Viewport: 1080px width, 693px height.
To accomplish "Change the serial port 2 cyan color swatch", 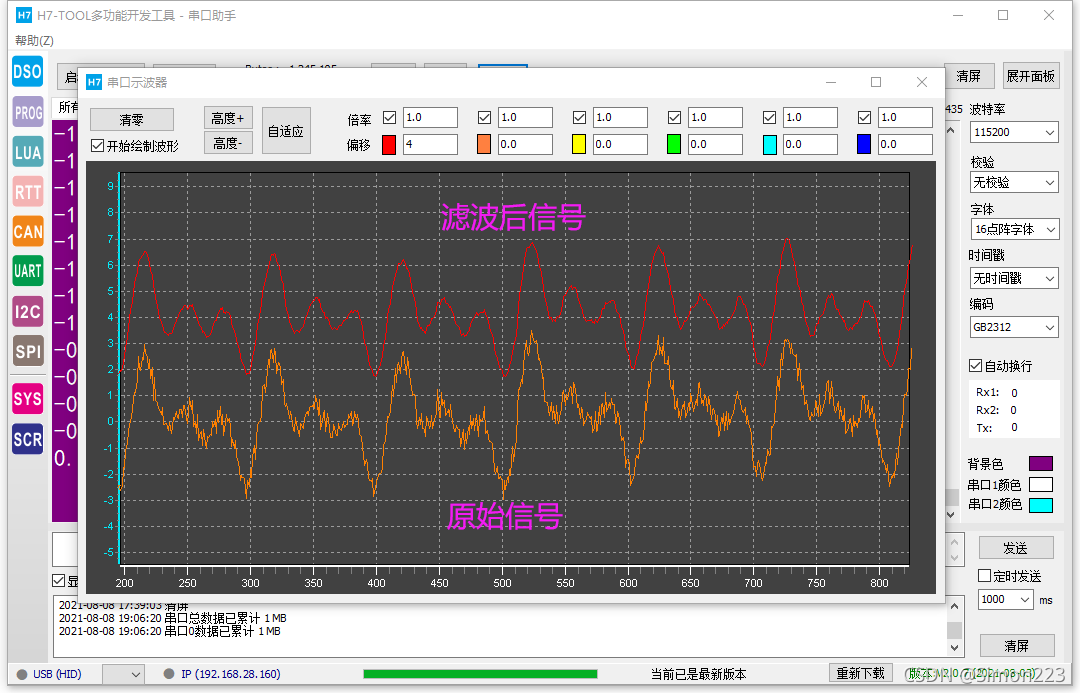I will click(x=1040, y=505).
